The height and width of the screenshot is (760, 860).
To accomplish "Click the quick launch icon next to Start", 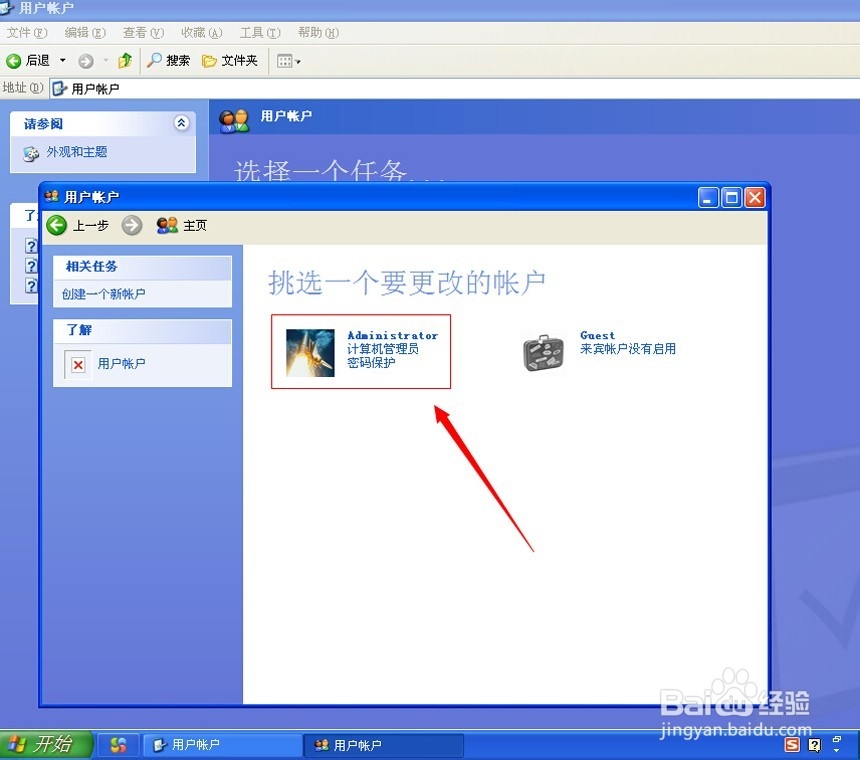I will pyautogui.click(x=118, y=745).
